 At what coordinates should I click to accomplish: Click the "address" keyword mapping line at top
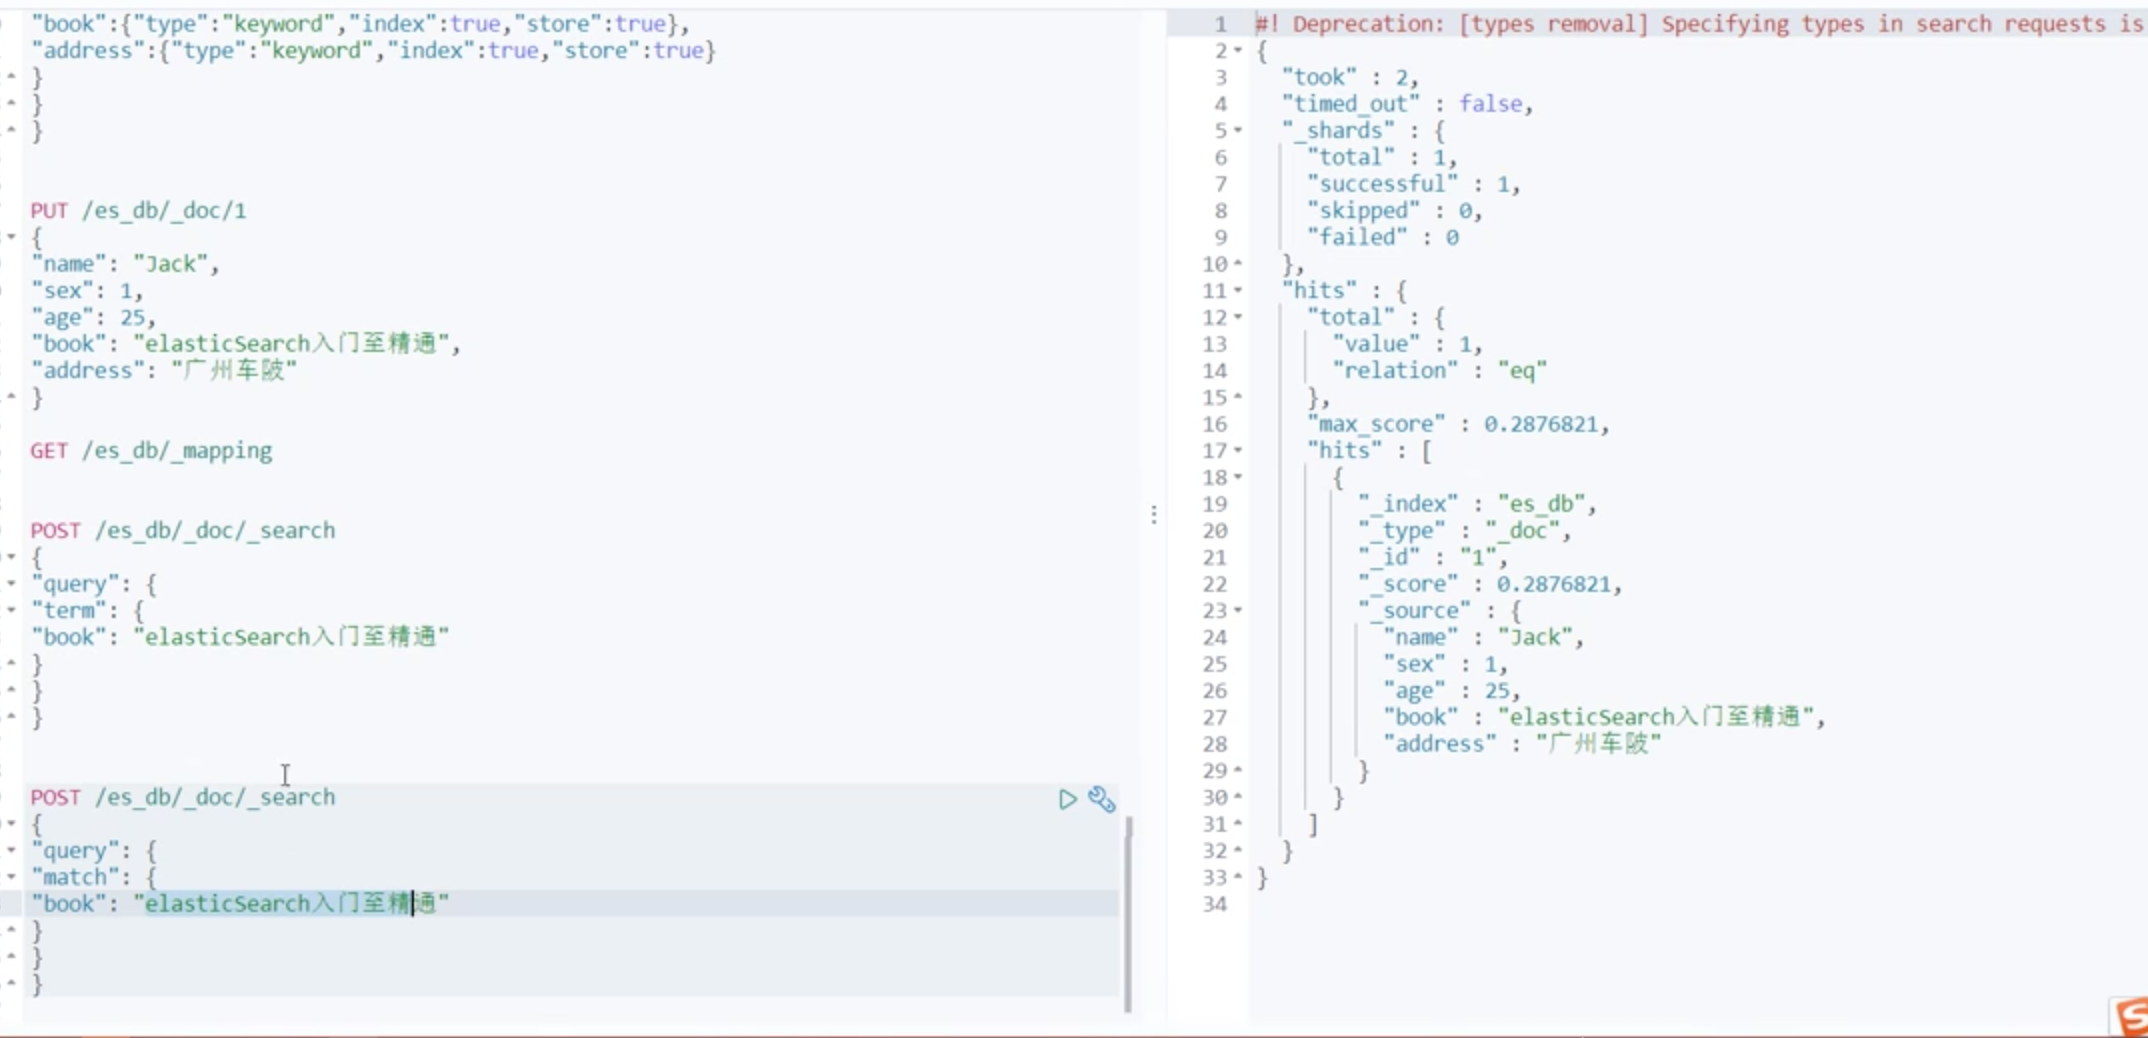click(x=373, y=51)
